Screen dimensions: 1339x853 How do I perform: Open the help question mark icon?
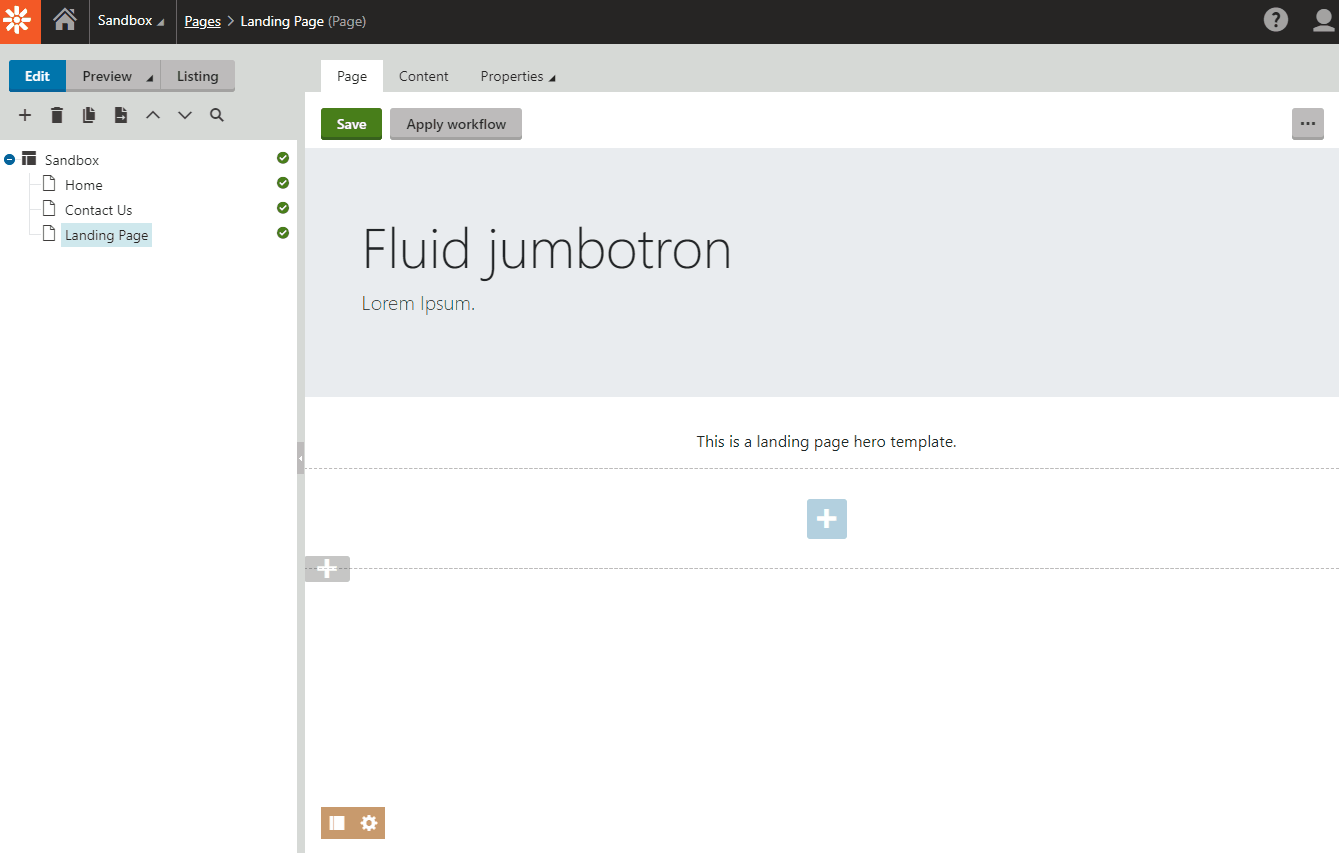coord(1276,20)
